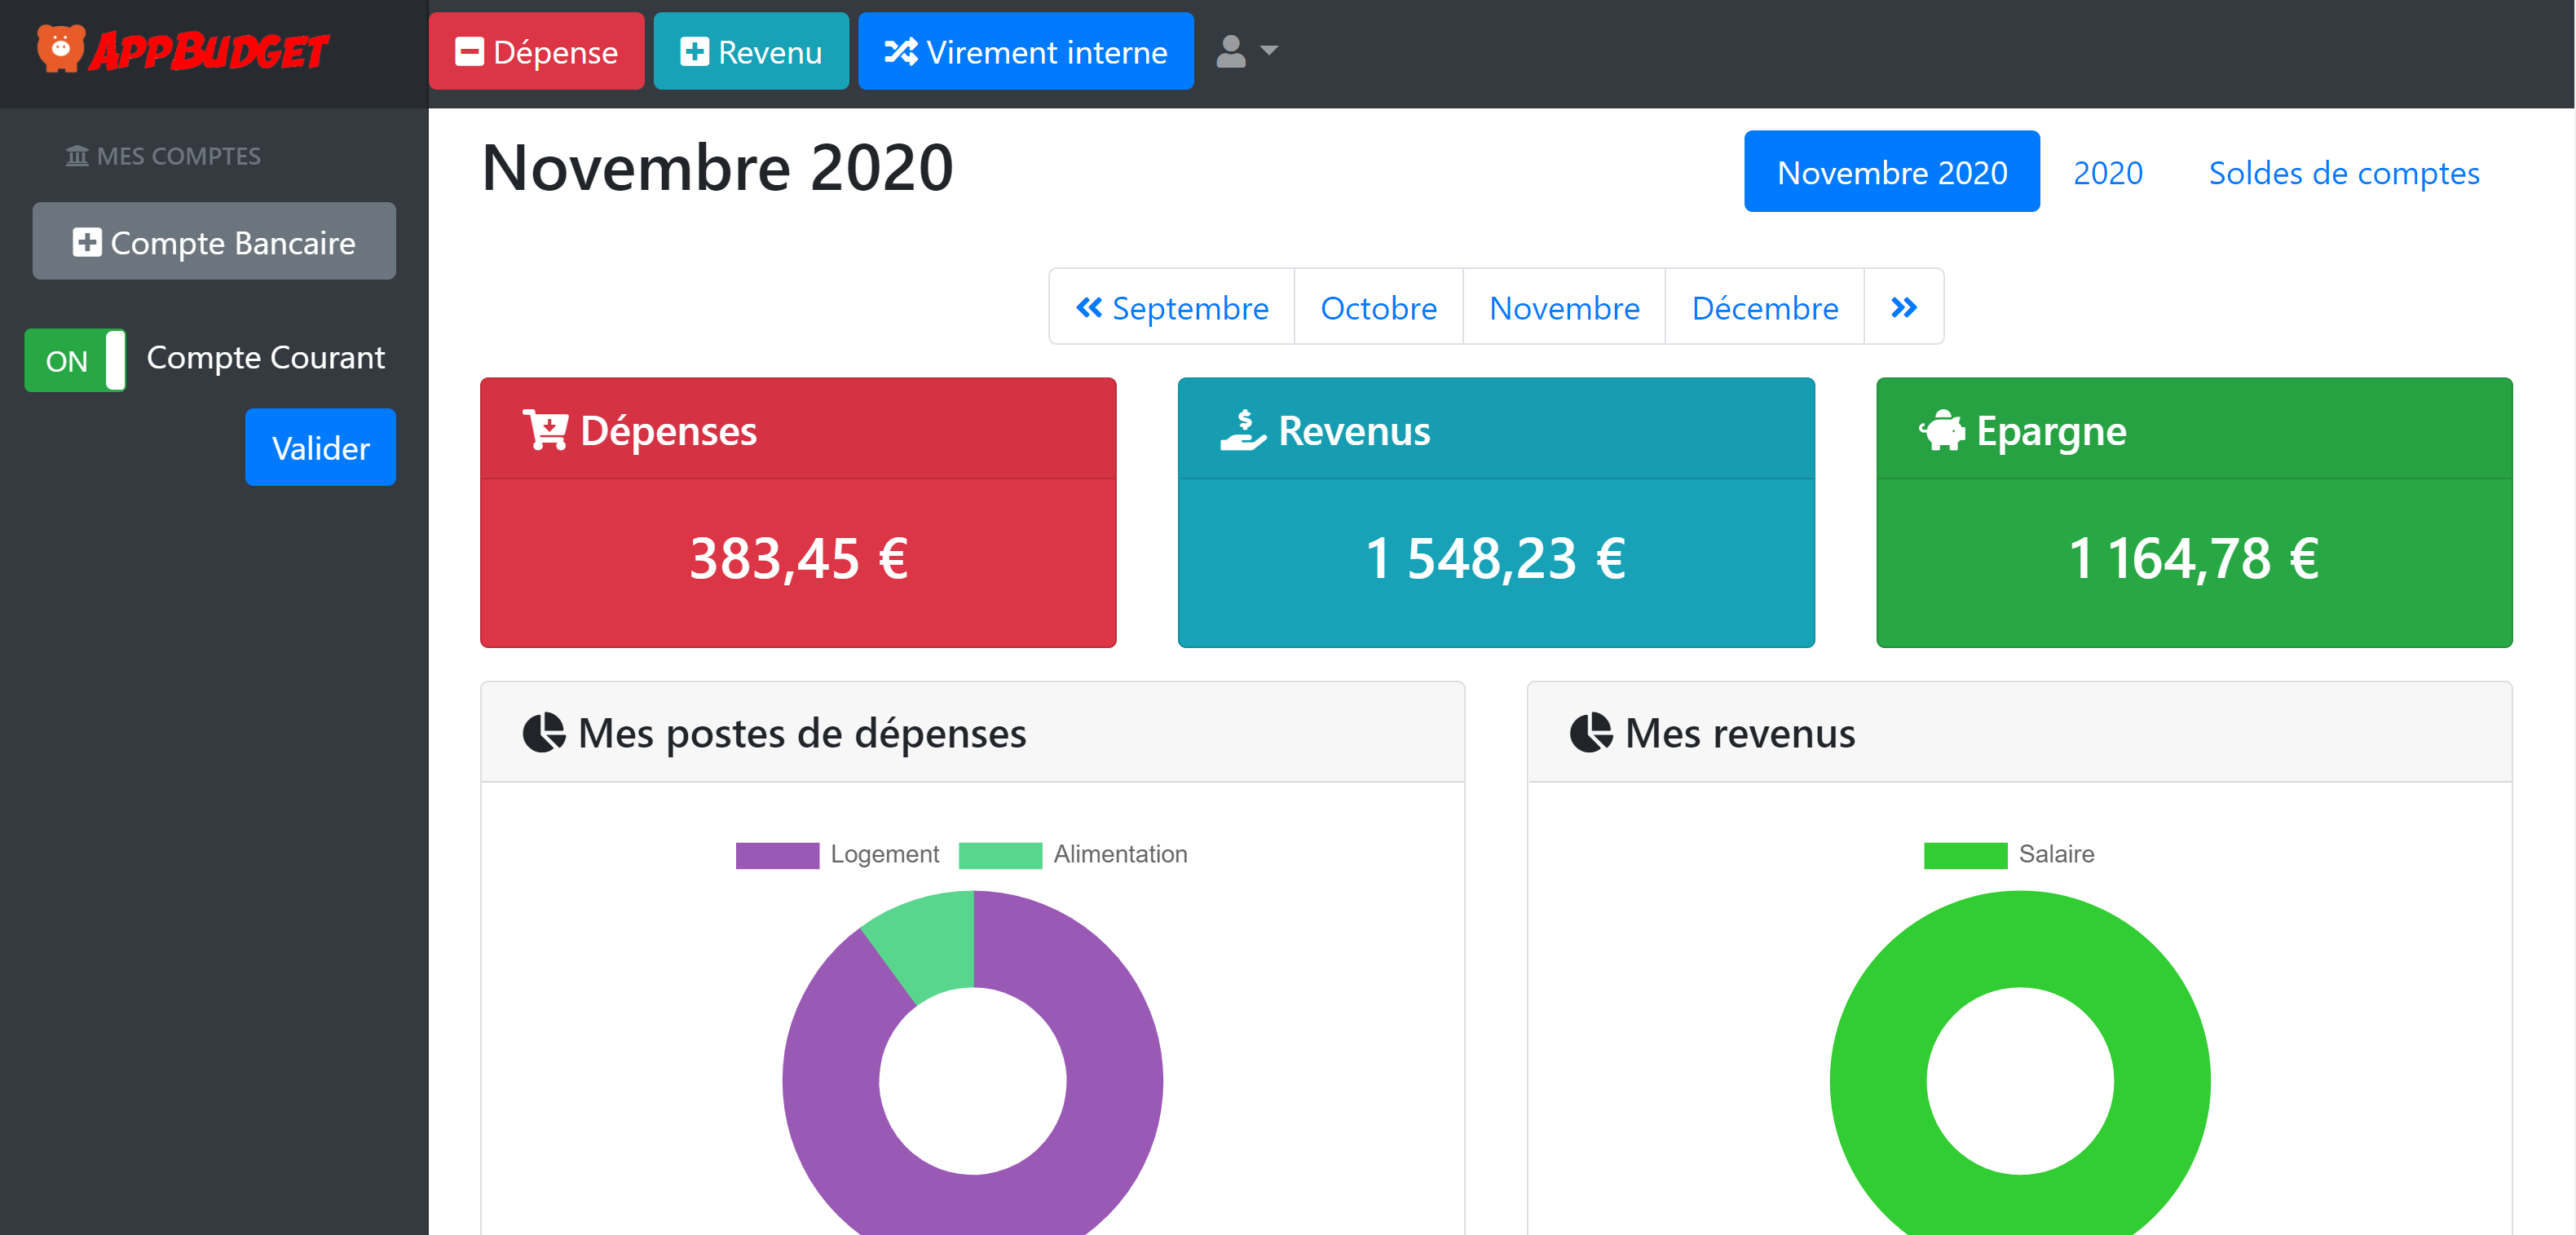
Task: Click the pie chart icon beside Mes postes de dépenses
Action: pyautogui.click(x=546, y=732)
